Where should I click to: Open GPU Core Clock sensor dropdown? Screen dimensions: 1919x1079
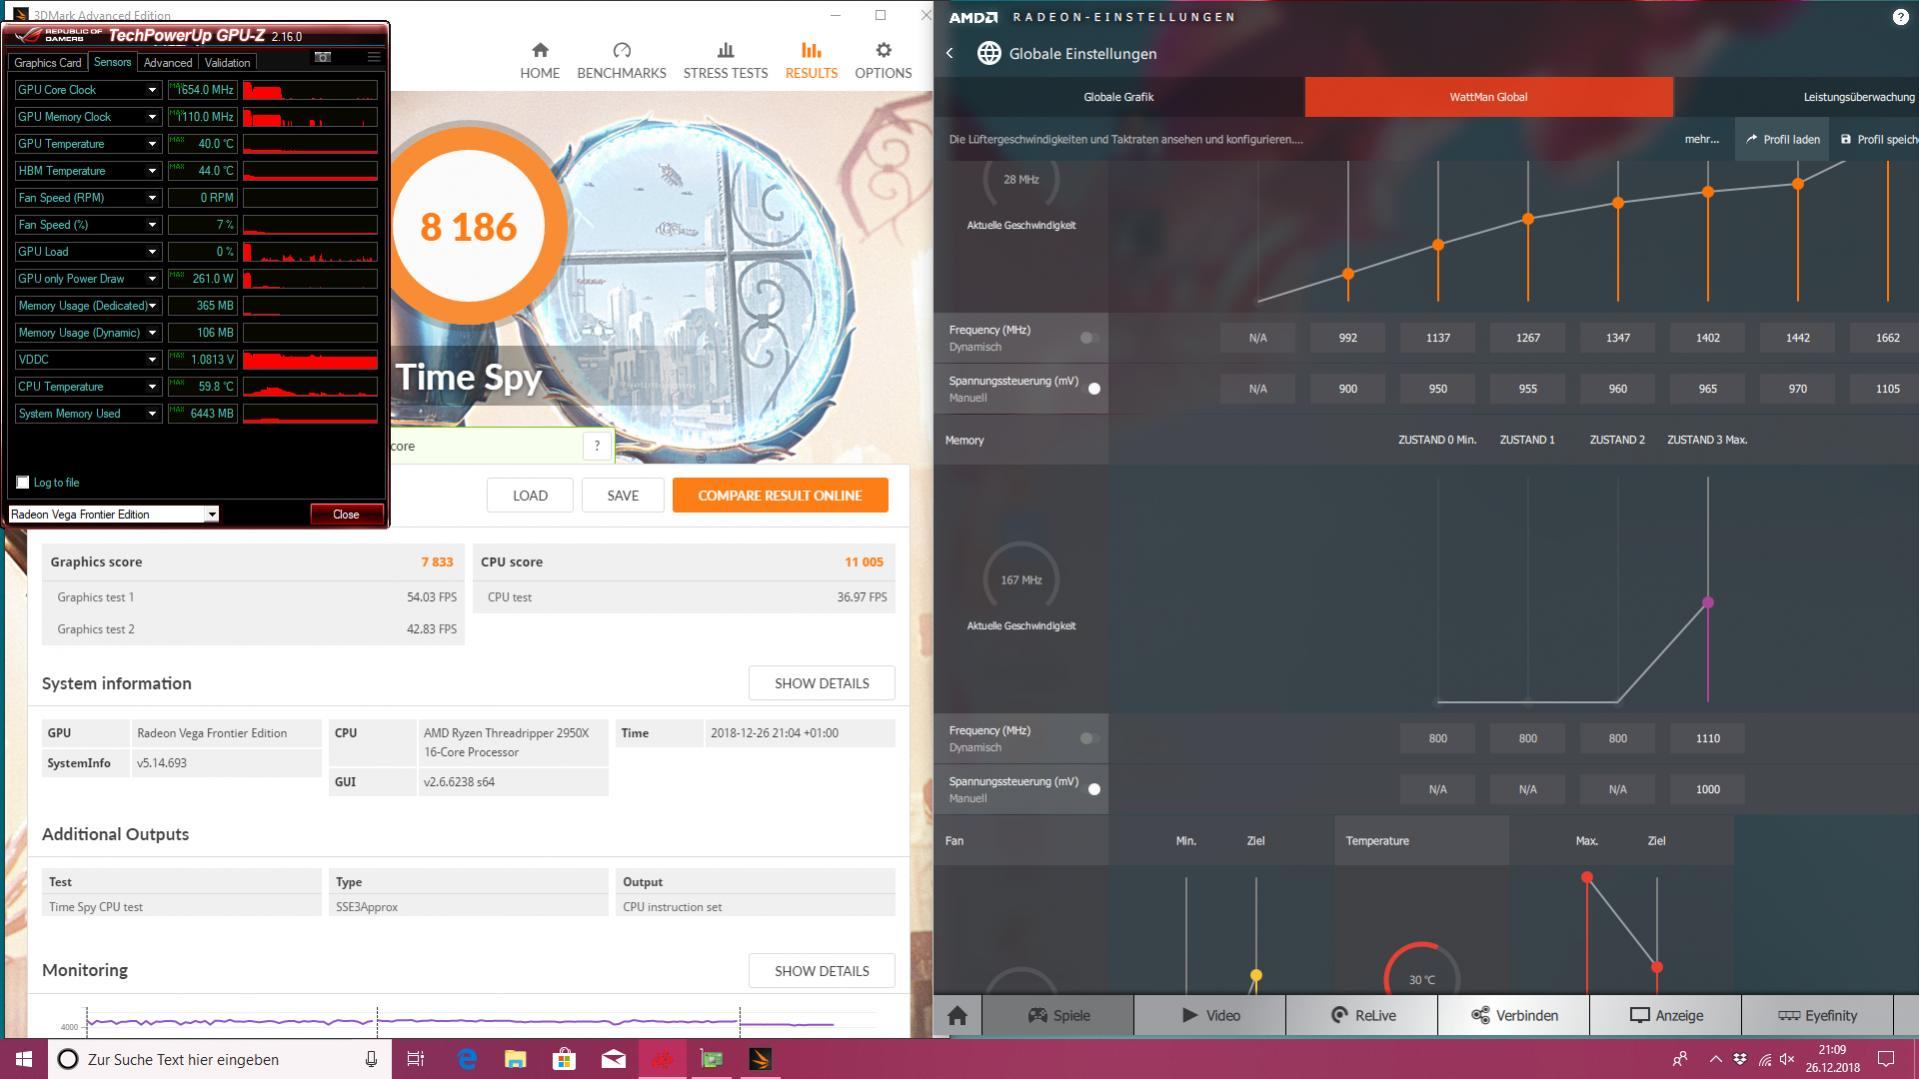click(x=152, y=90)
